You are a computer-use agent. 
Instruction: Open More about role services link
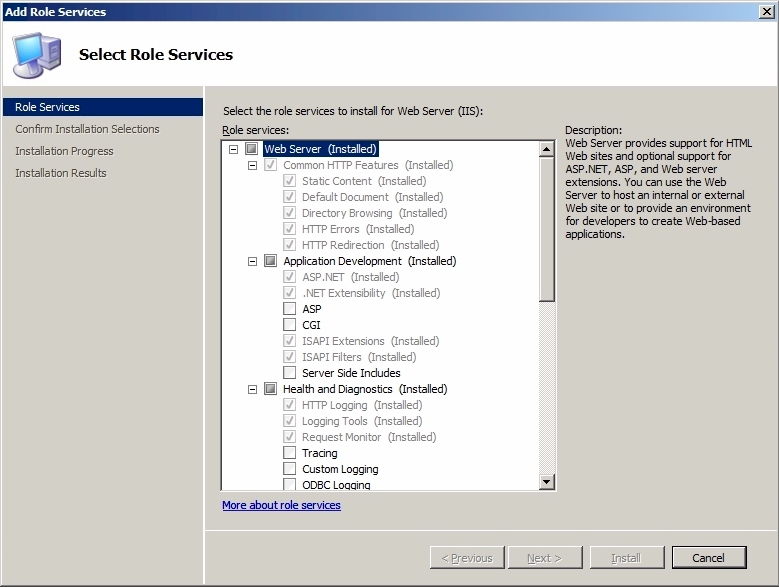point(281,505)
